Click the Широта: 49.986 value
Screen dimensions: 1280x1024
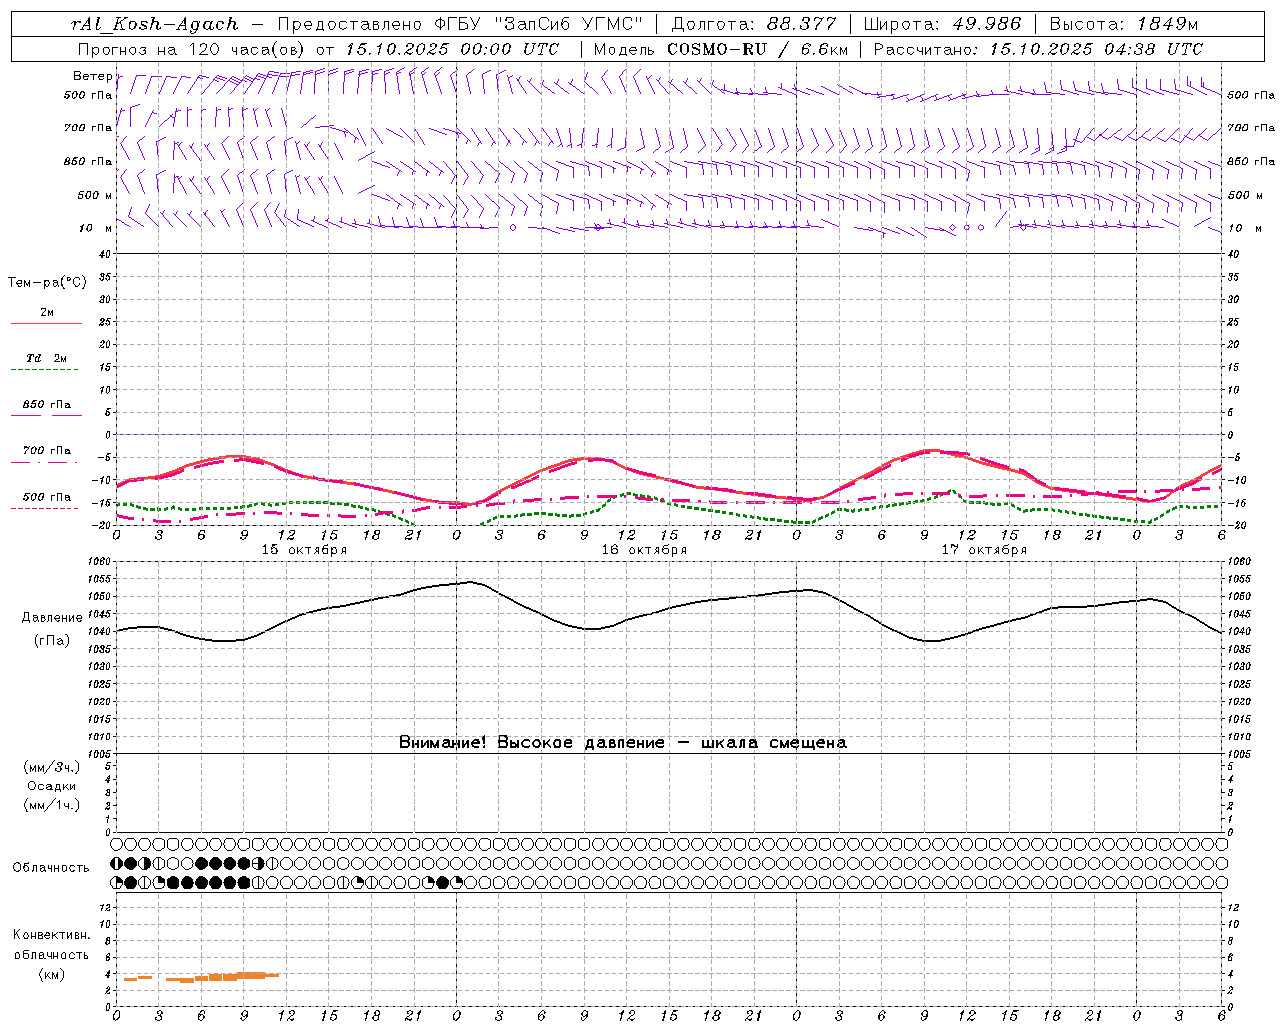pos(943,24)
